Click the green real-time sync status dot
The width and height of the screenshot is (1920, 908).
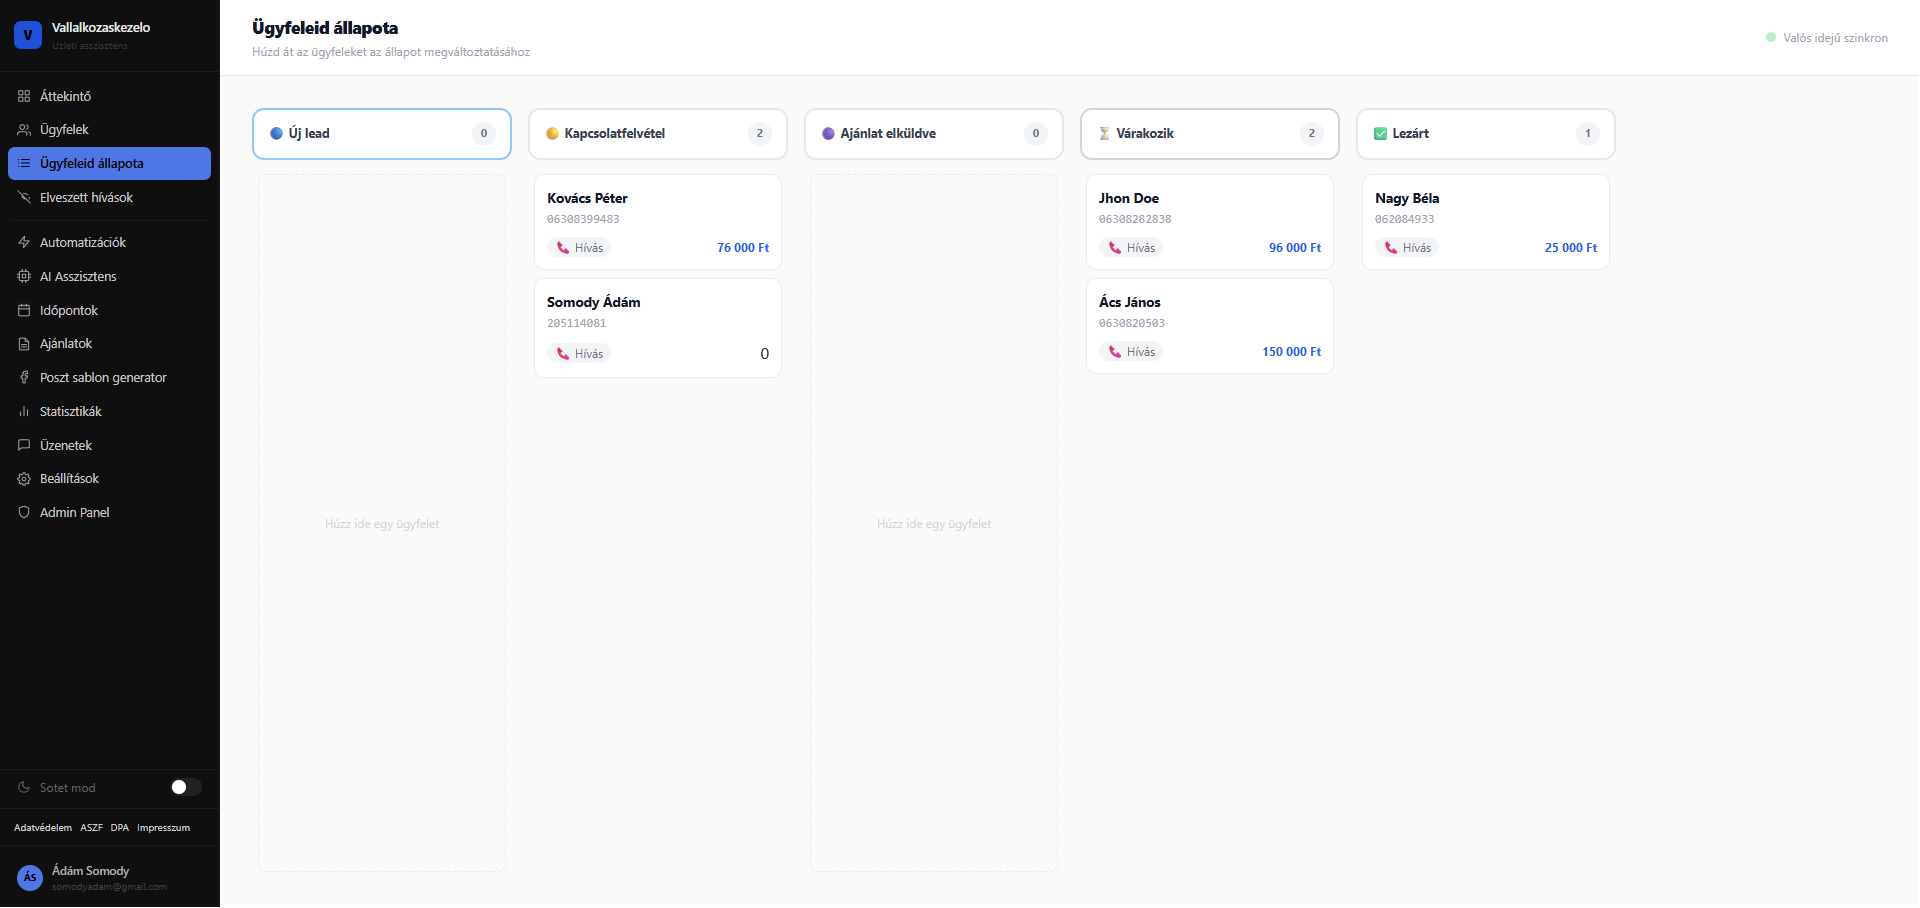click(x=1771, y=37)
